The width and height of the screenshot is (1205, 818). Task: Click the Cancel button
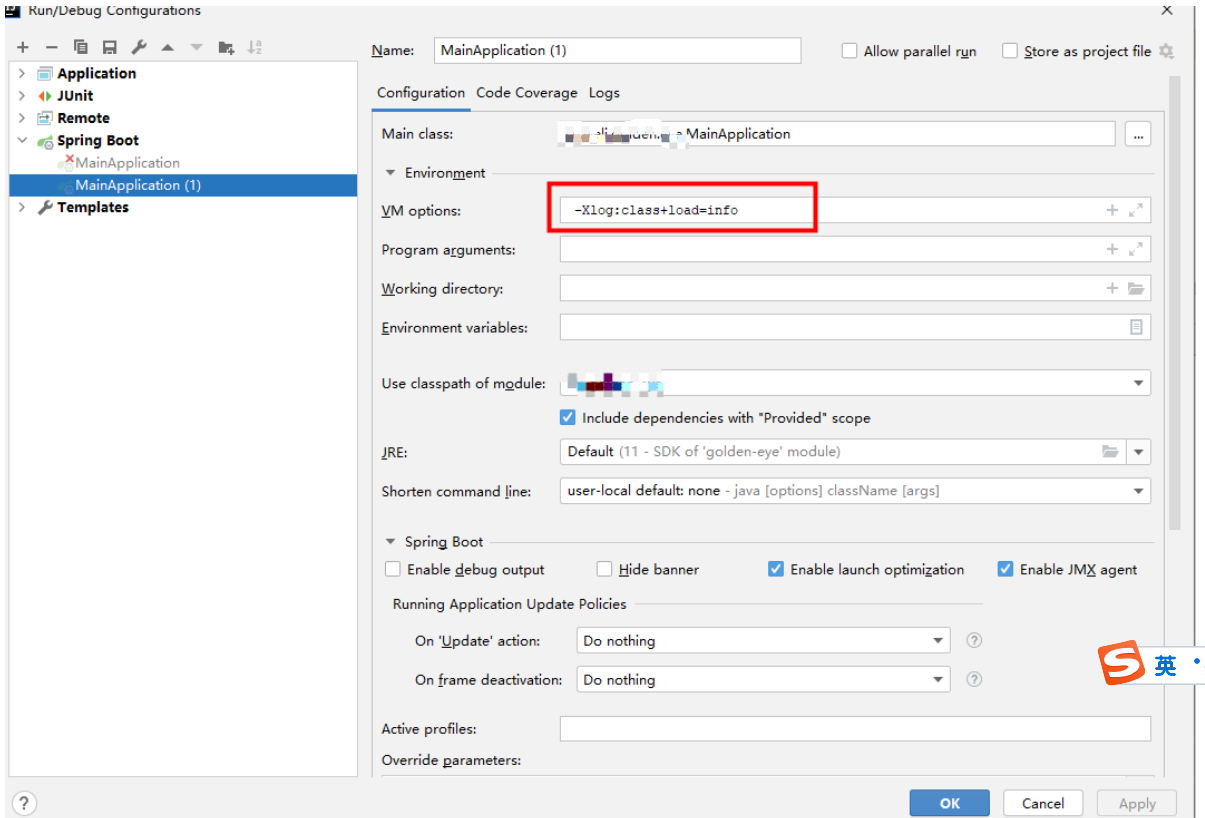(x=1043, y=803)
